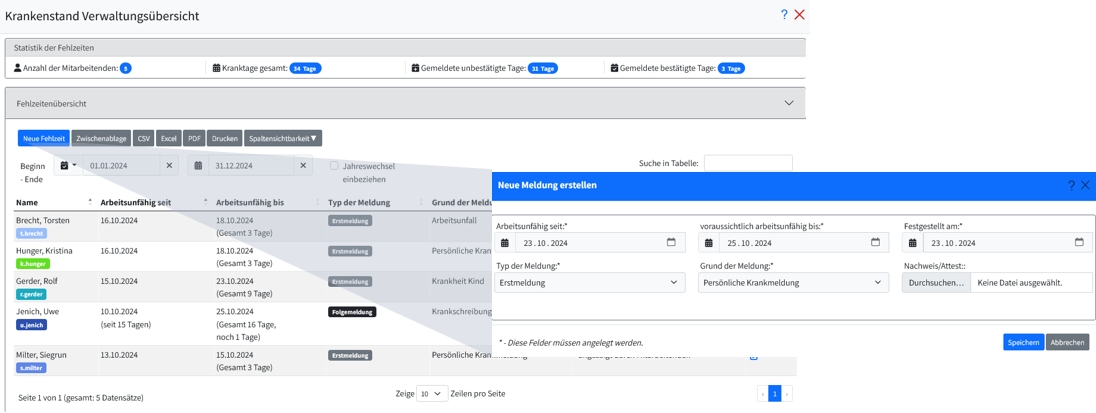The image size is (1096, 413).
Task: Open Spaltensichtbarkeit dropdown
Action: (283, 138)
